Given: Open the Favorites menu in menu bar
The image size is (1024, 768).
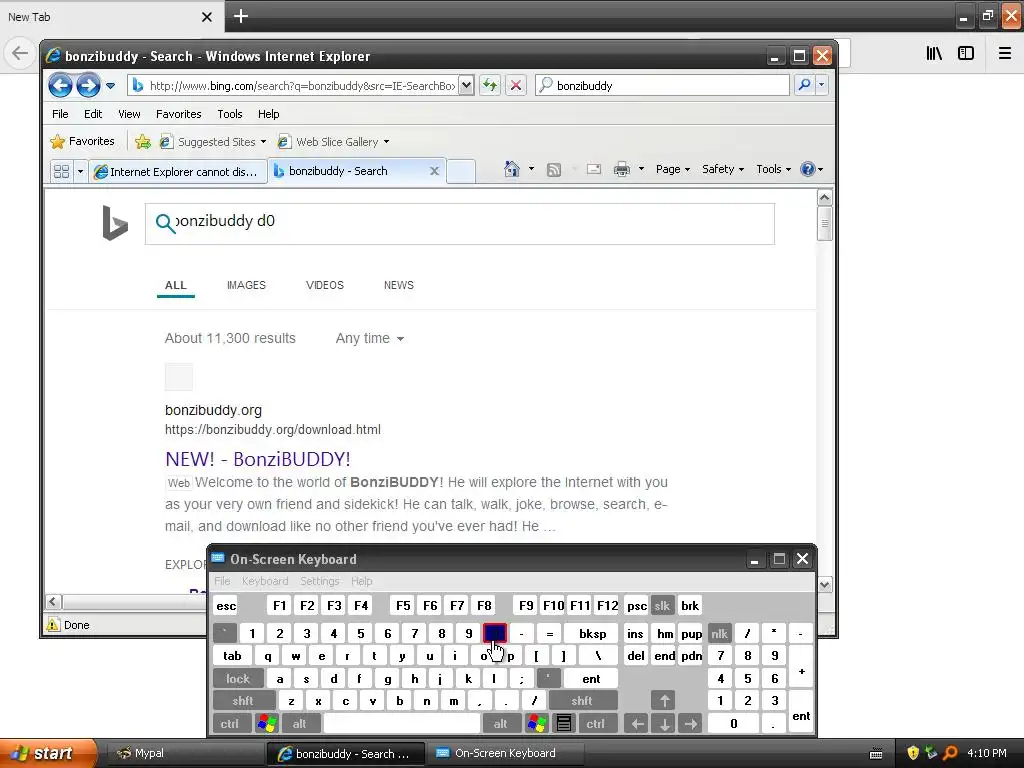Looking at the screenshot, I should (x=178, y=114).
